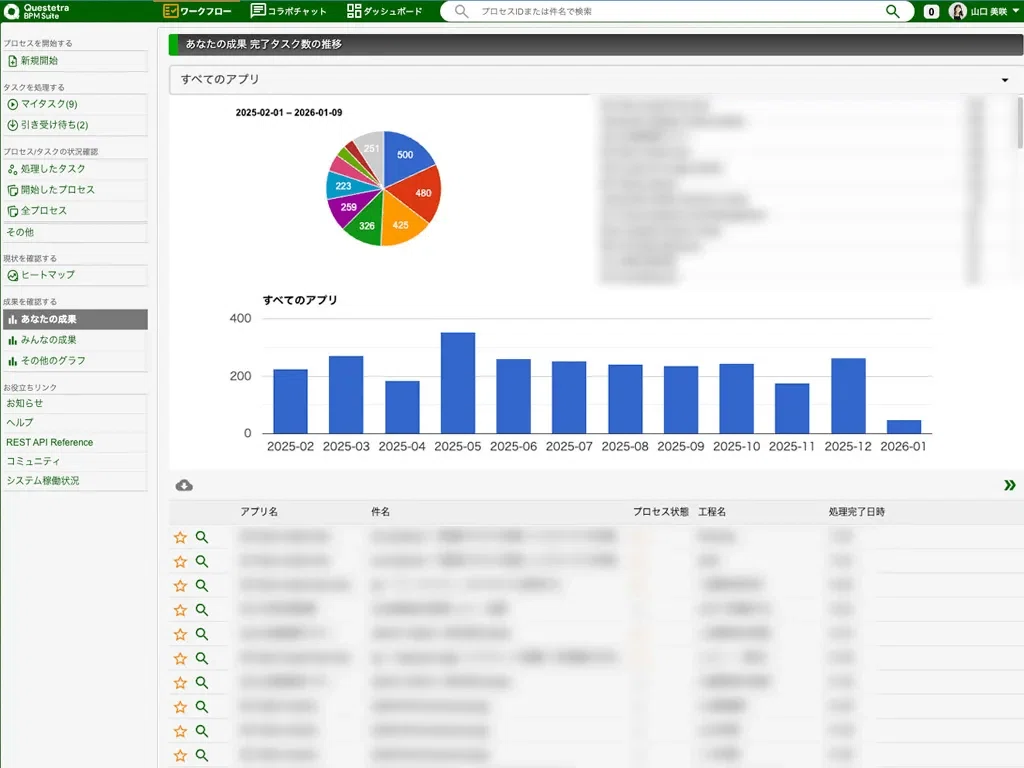Screen dimensions: 1024x768
Task: Click the blue pie slice labeled 500
Action: [x=405, y=155]
